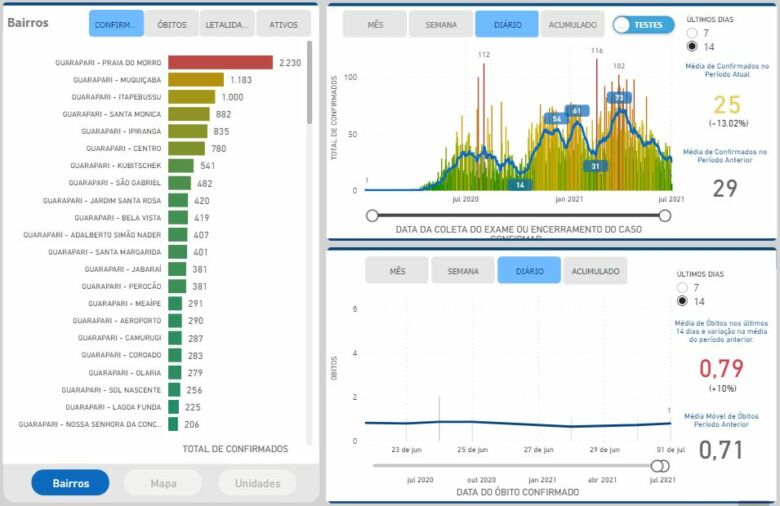
Task: Select the Letalidade tab
Action: click(x=227, y=23)
